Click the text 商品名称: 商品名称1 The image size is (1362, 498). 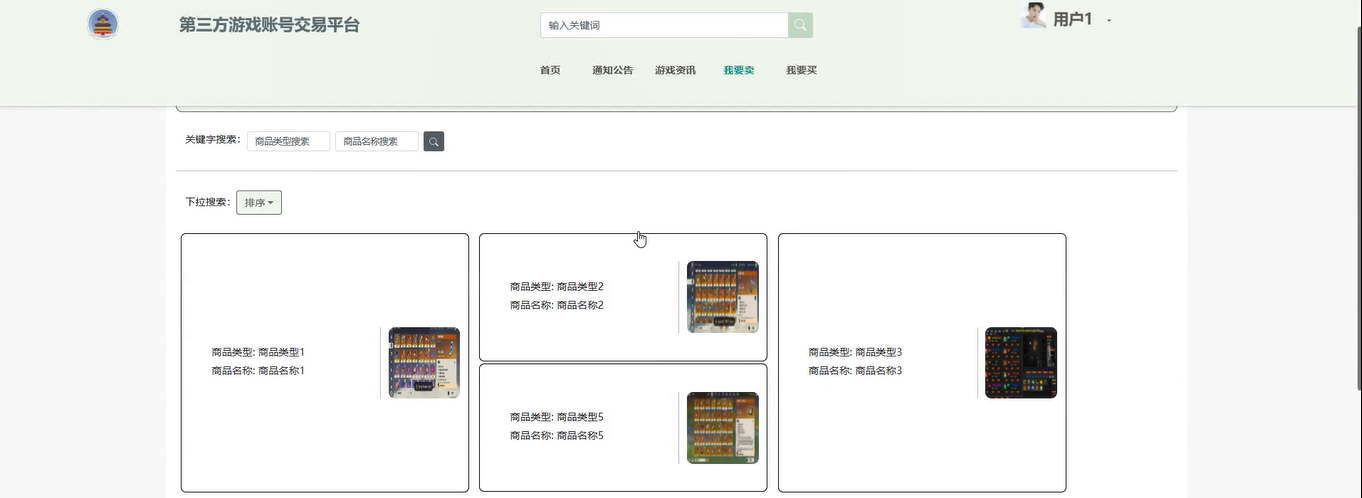click(258, 371)
